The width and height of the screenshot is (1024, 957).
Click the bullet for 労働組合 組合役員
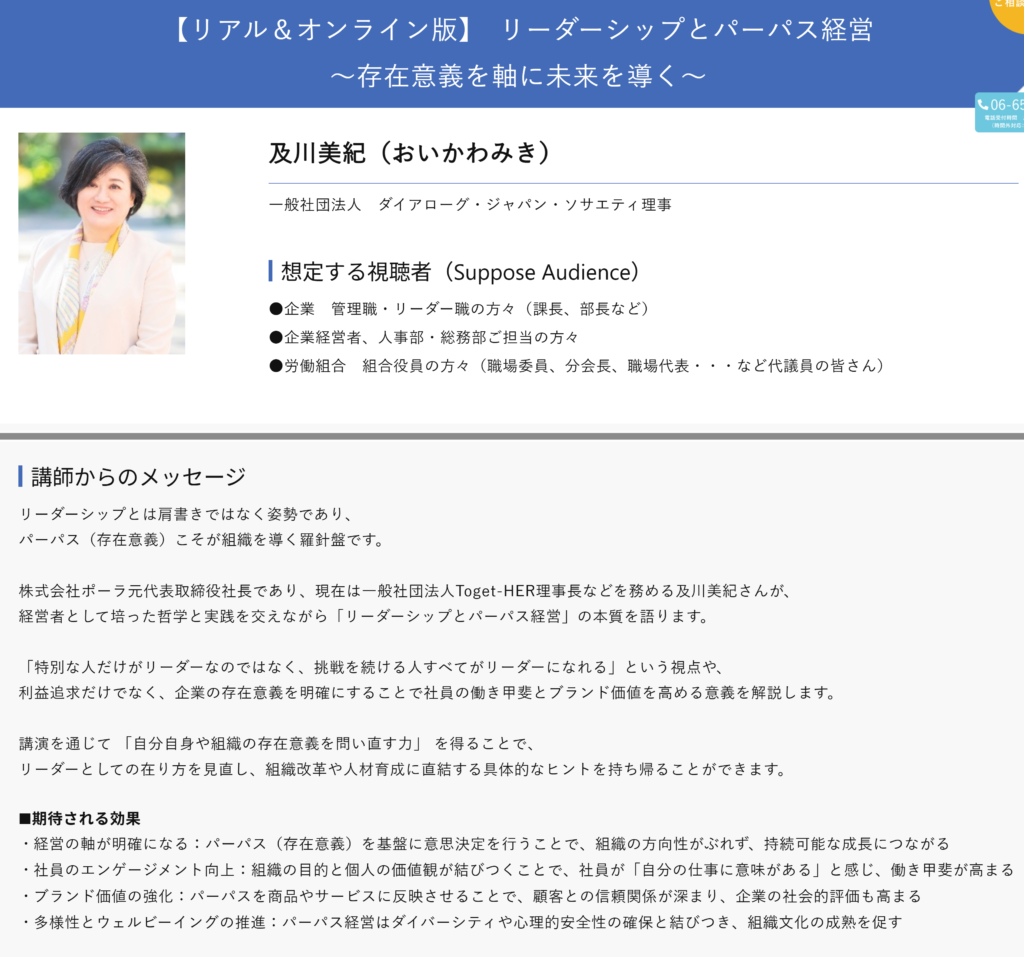(x=276, y=366)
